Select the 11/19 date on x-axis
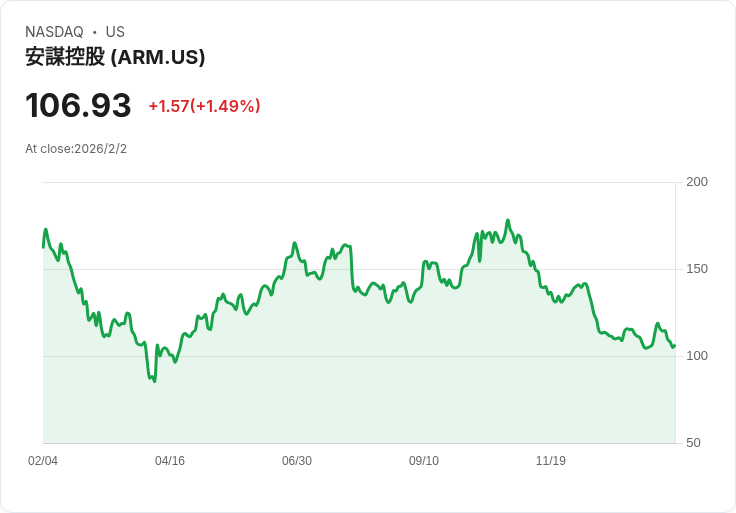Viewport: 736px width, 513px height. coord(551,461)
